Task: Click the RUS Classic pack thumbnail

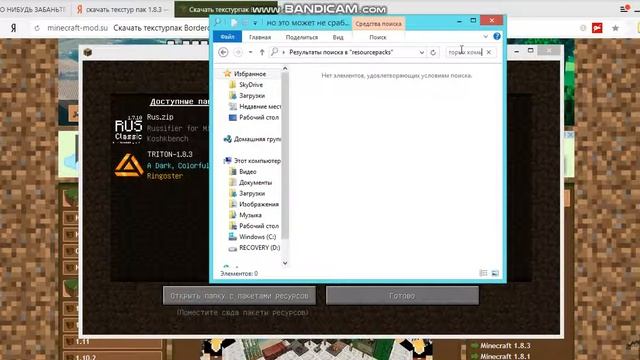Action: pos(128,129)
